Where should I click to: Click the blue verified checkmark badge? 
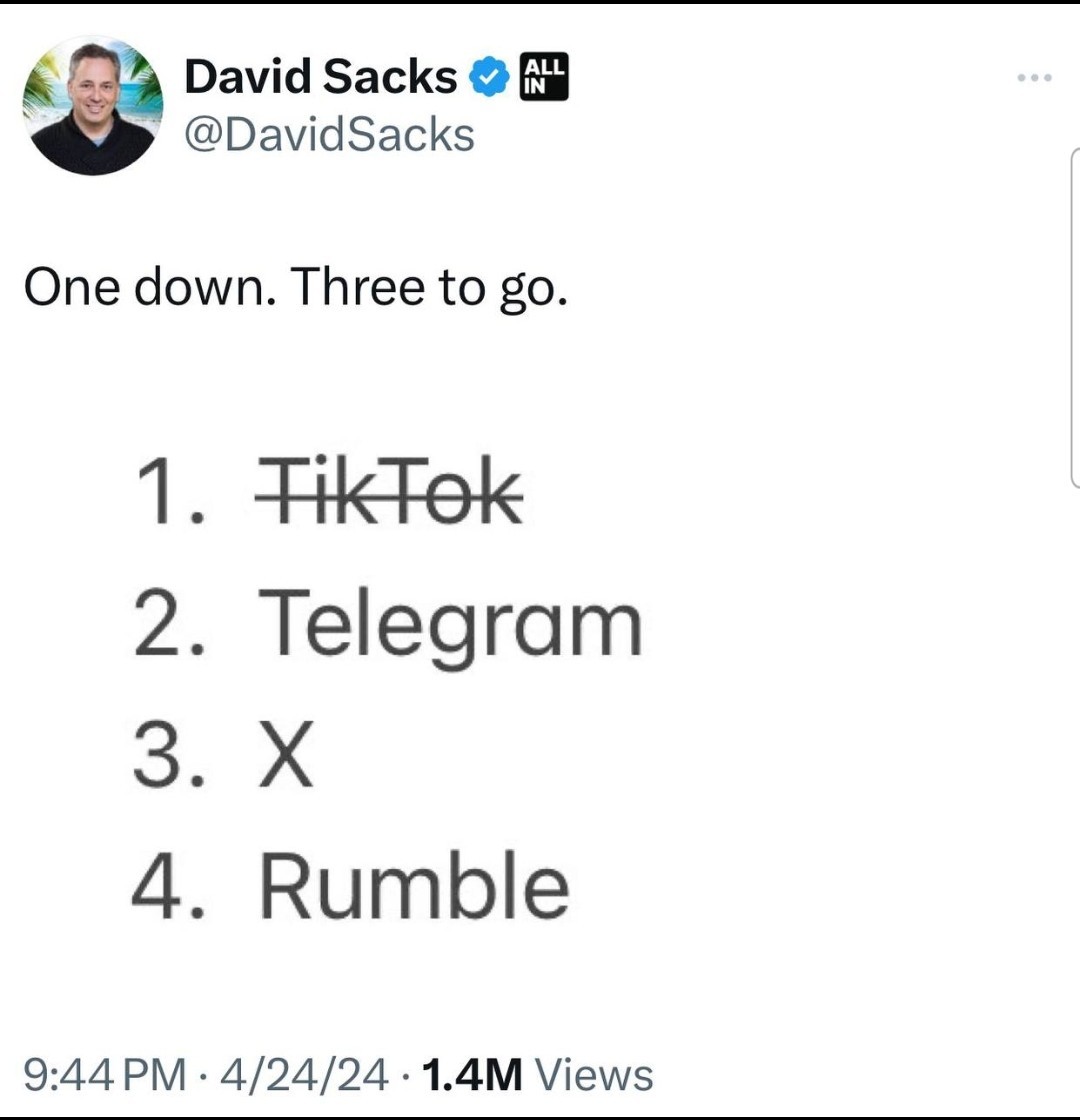tap(489, 76)
